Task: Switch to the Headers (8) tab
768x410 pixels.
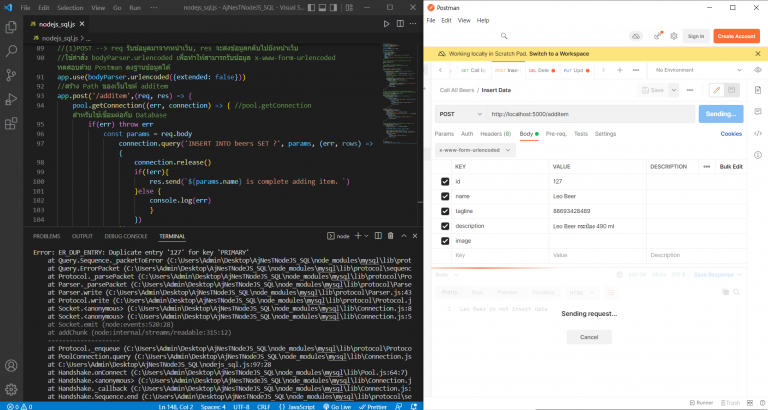Action: (495, 133)
